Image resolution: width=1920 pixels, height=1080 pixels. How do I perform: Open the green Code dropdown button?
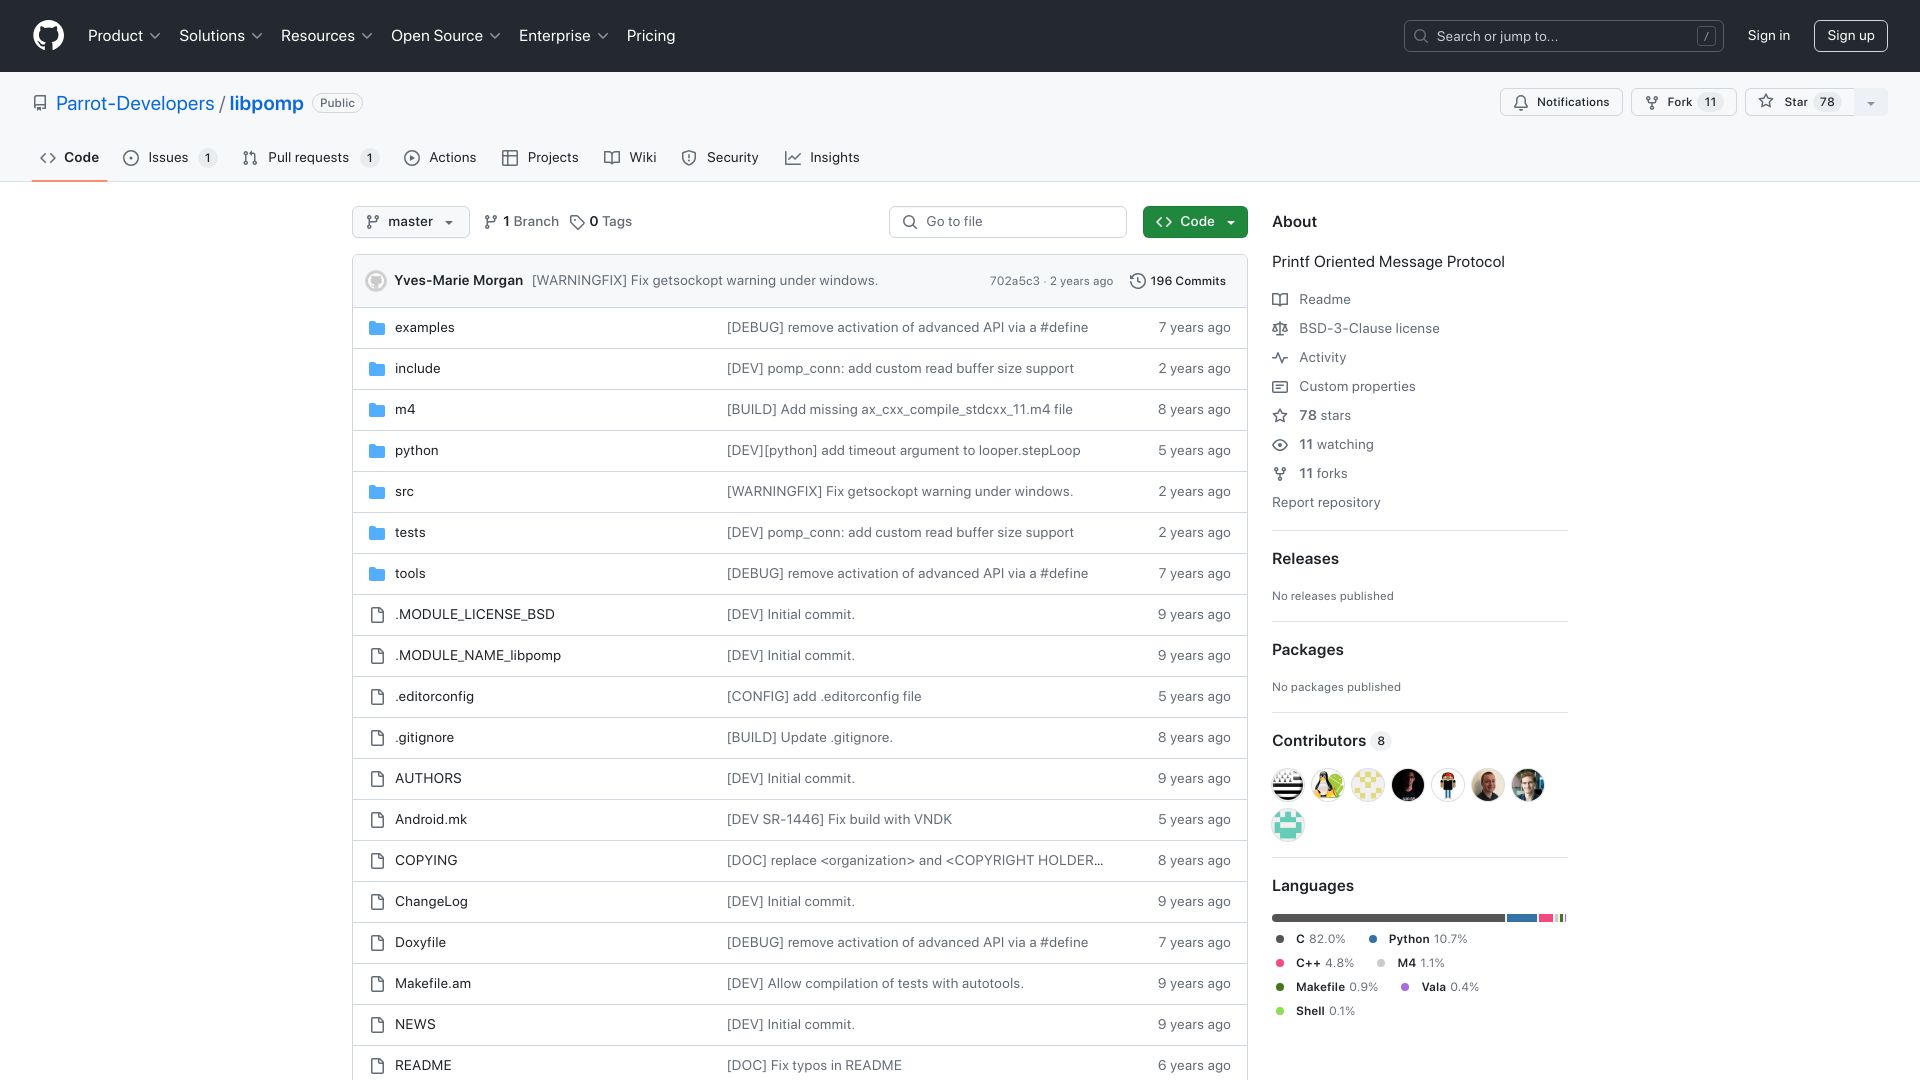coord(1195,222)
